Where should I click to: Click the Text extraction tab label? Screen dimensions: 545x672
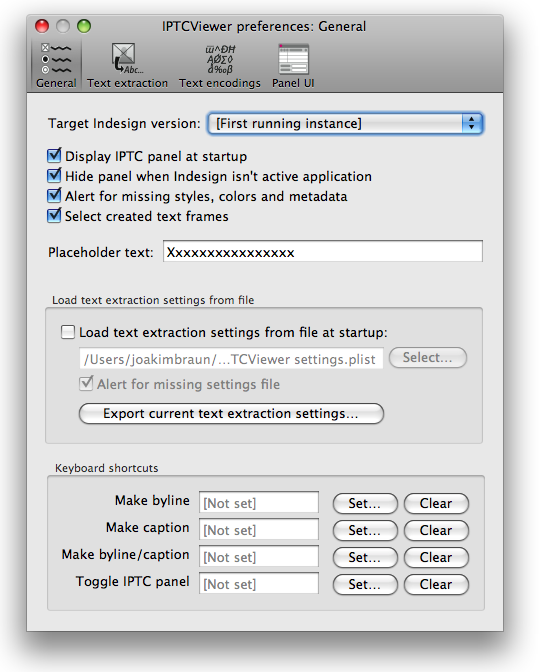pyautogui.click(x=127, y=83)
